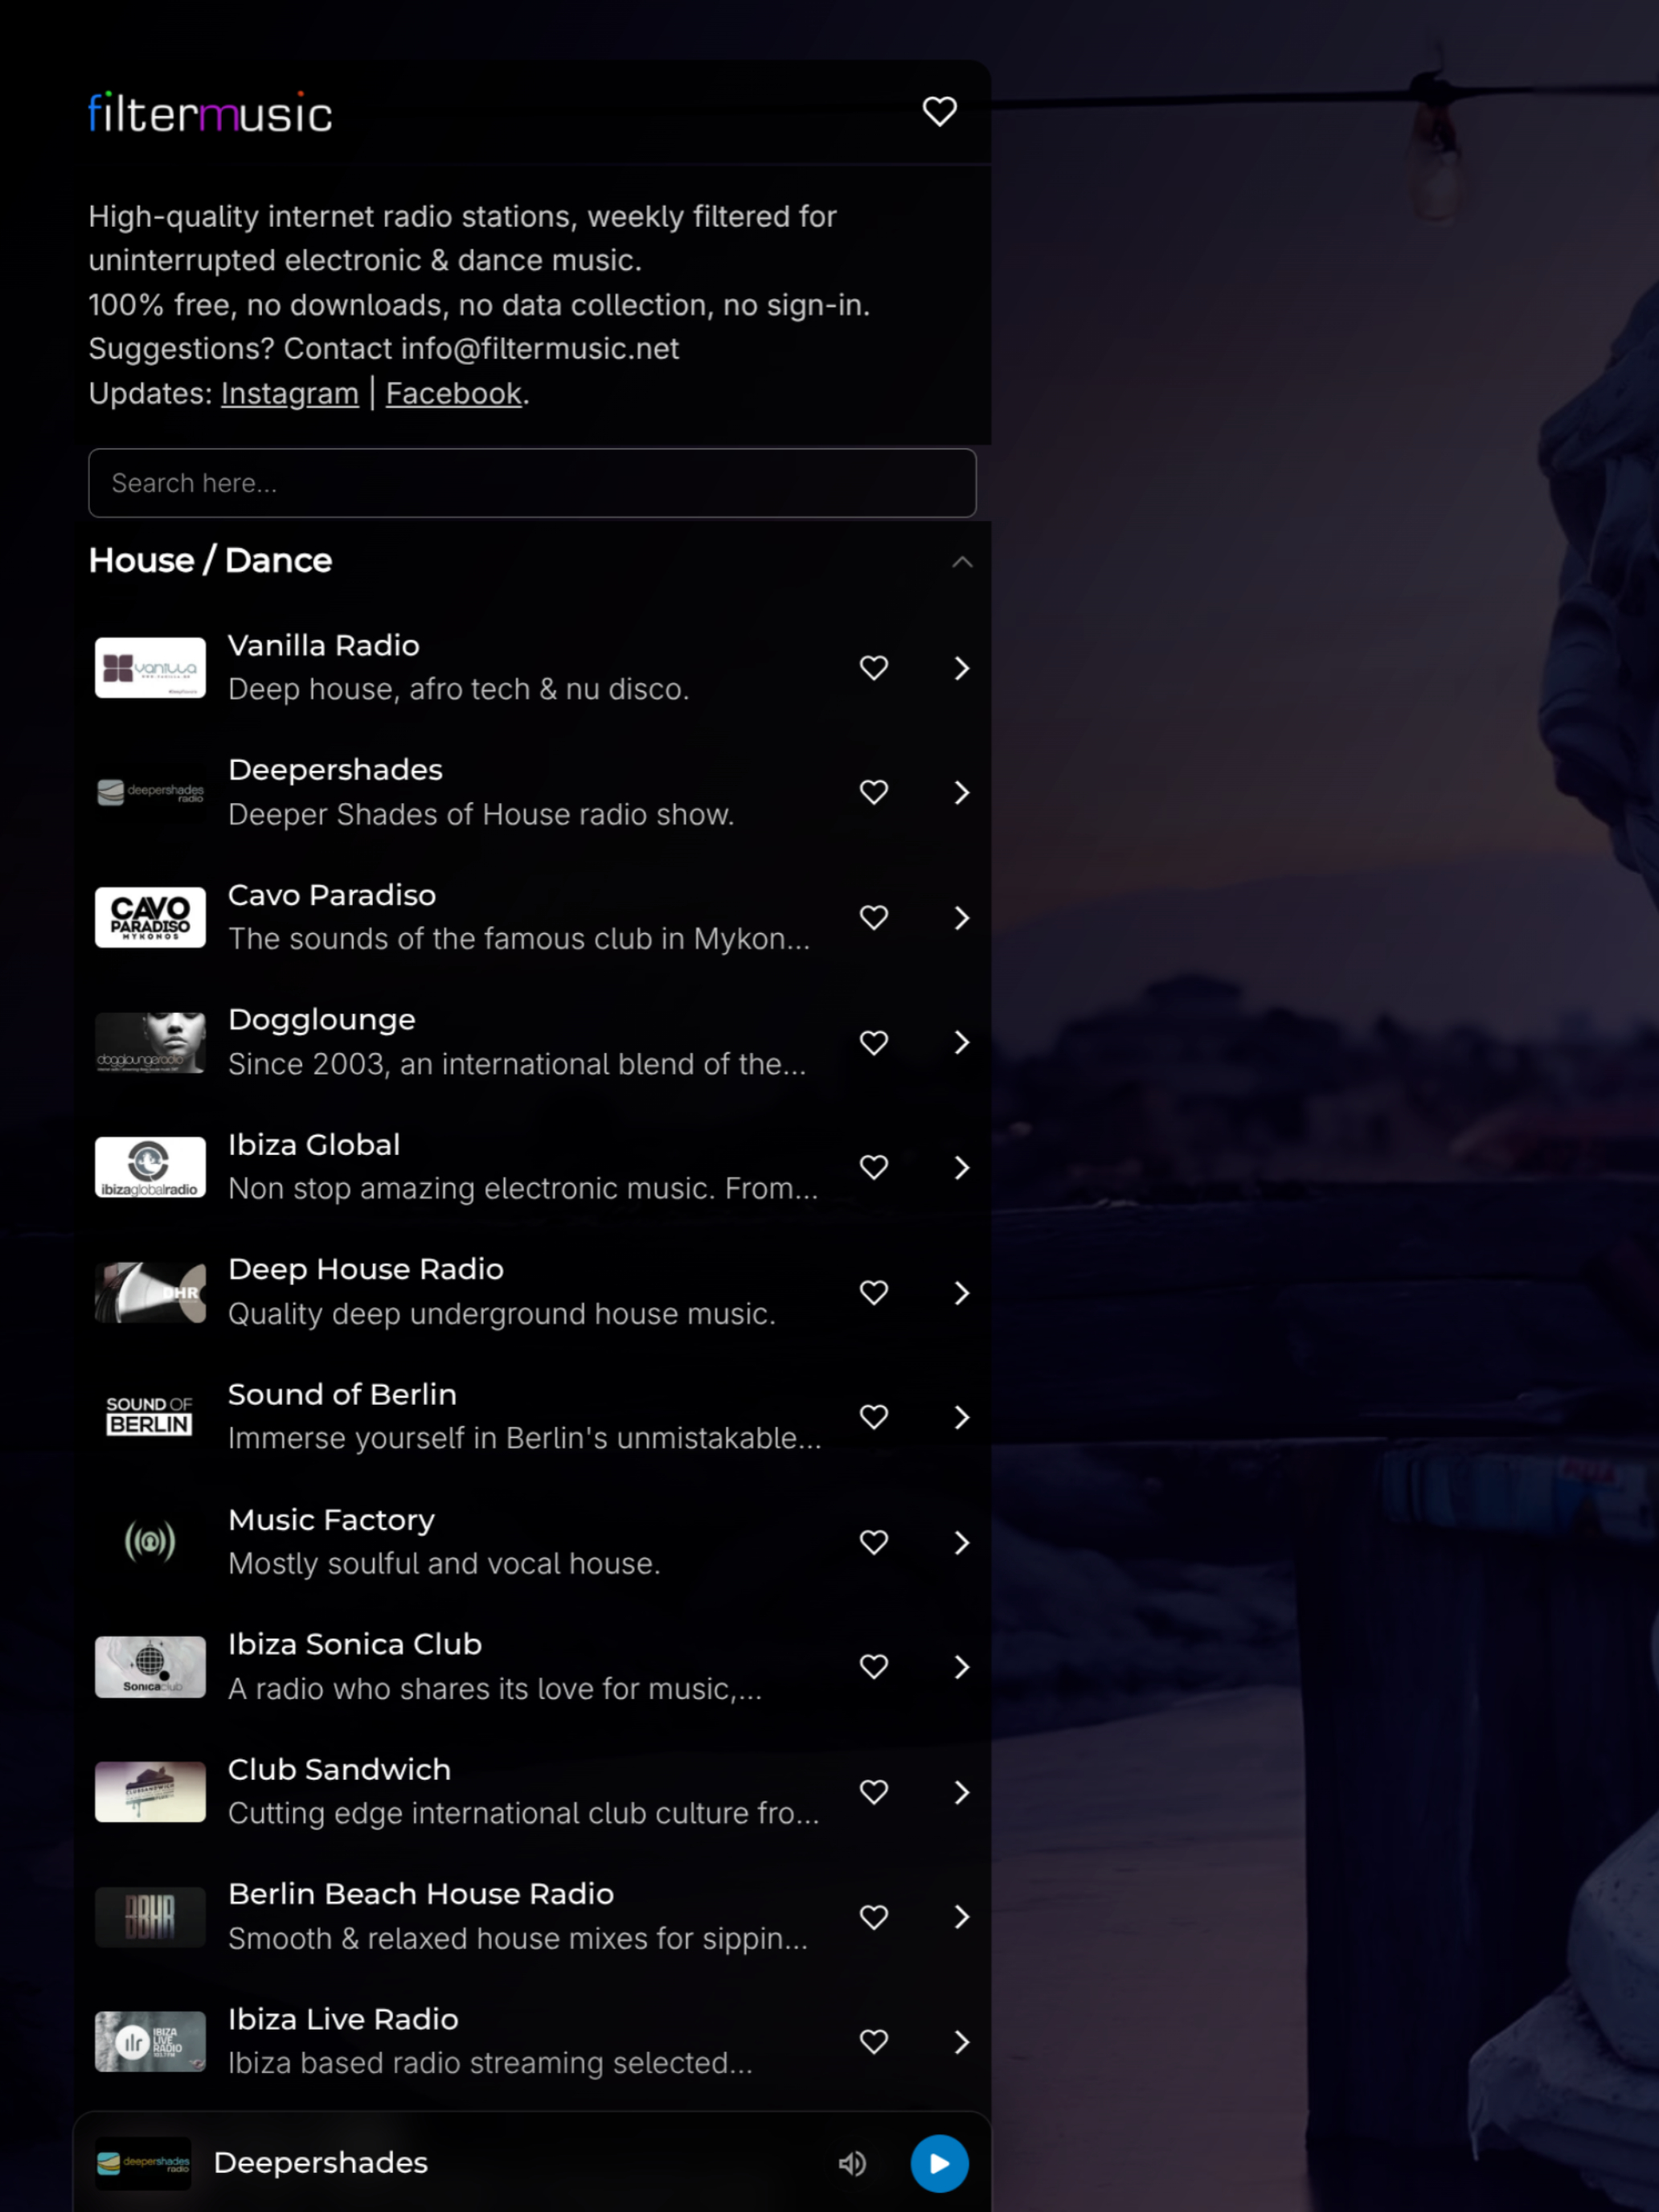The width and height of the screenshot is (1659, 2212).
Task: Click Ibiza Live Radio thumbnail
Action: (150, 2042)
